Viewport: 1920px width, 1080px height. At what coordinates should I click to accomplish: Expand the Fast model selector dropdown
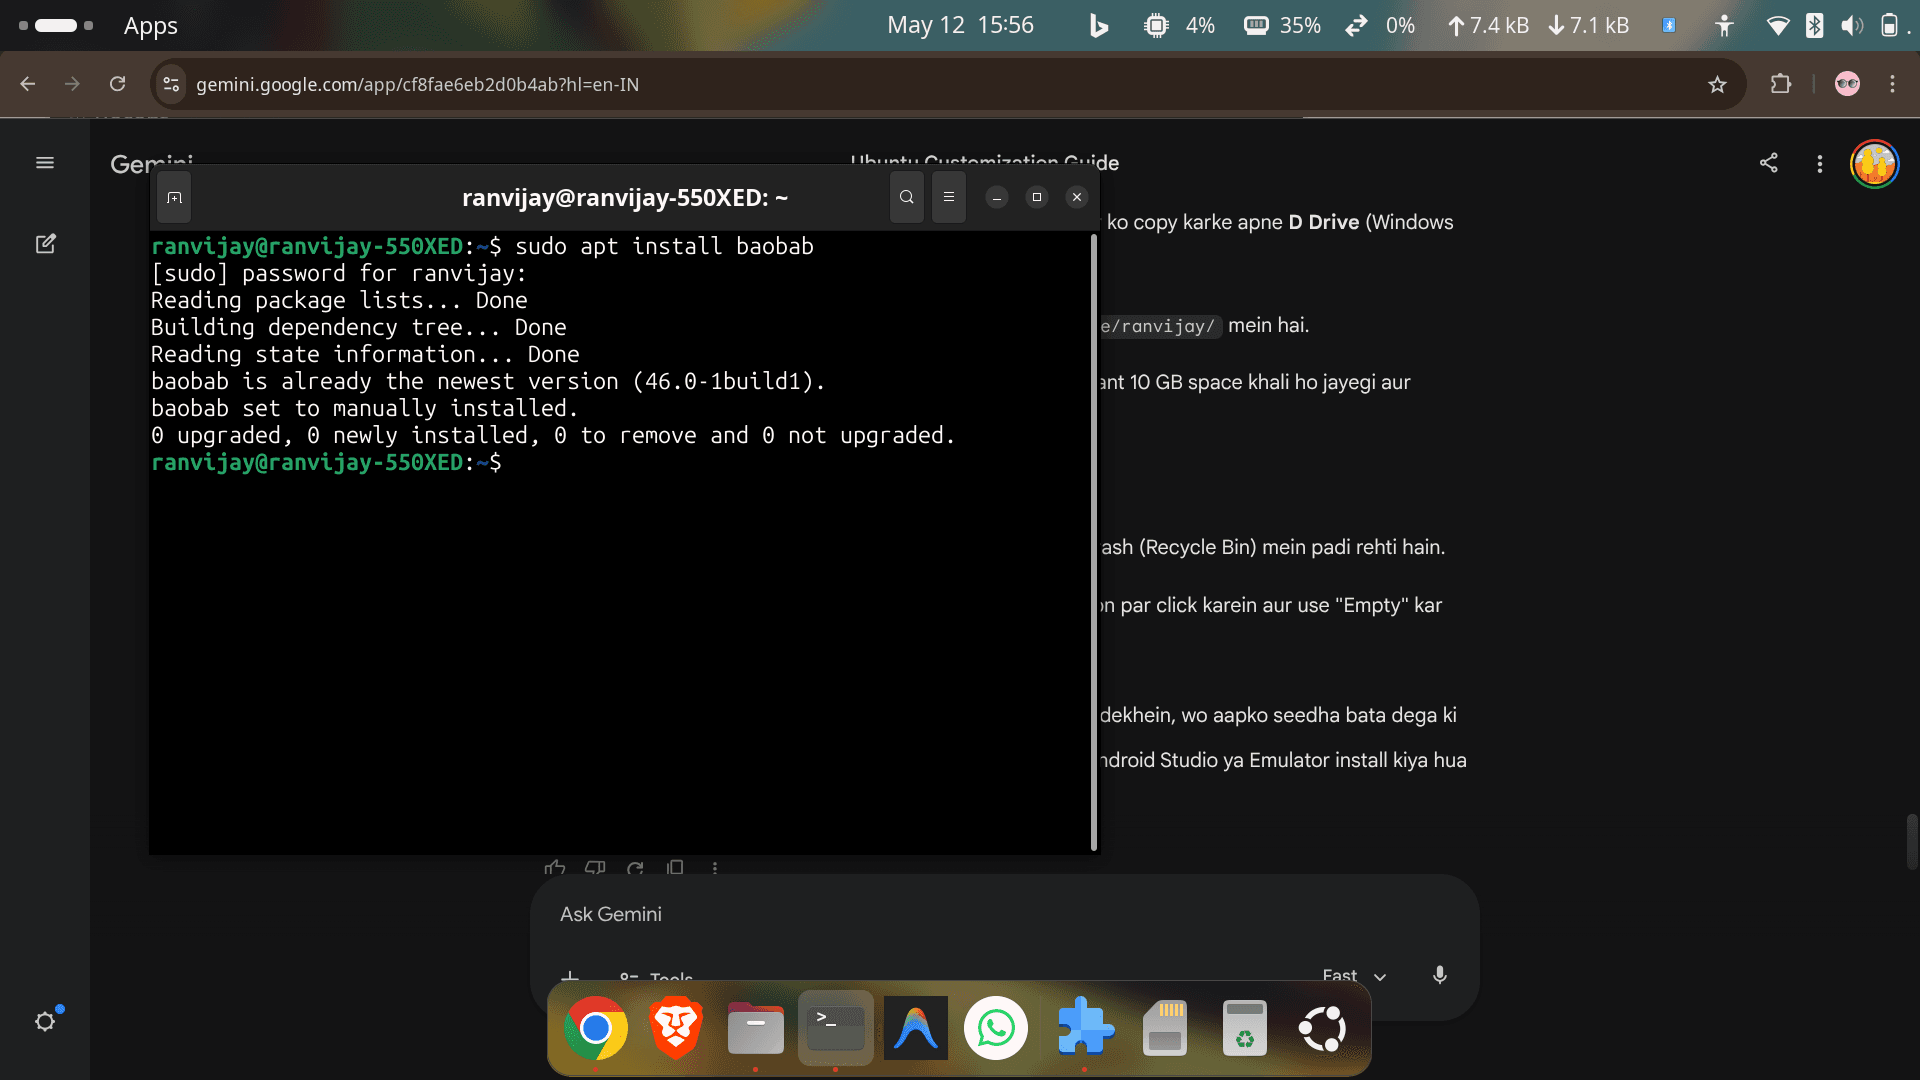[1354, 976]
